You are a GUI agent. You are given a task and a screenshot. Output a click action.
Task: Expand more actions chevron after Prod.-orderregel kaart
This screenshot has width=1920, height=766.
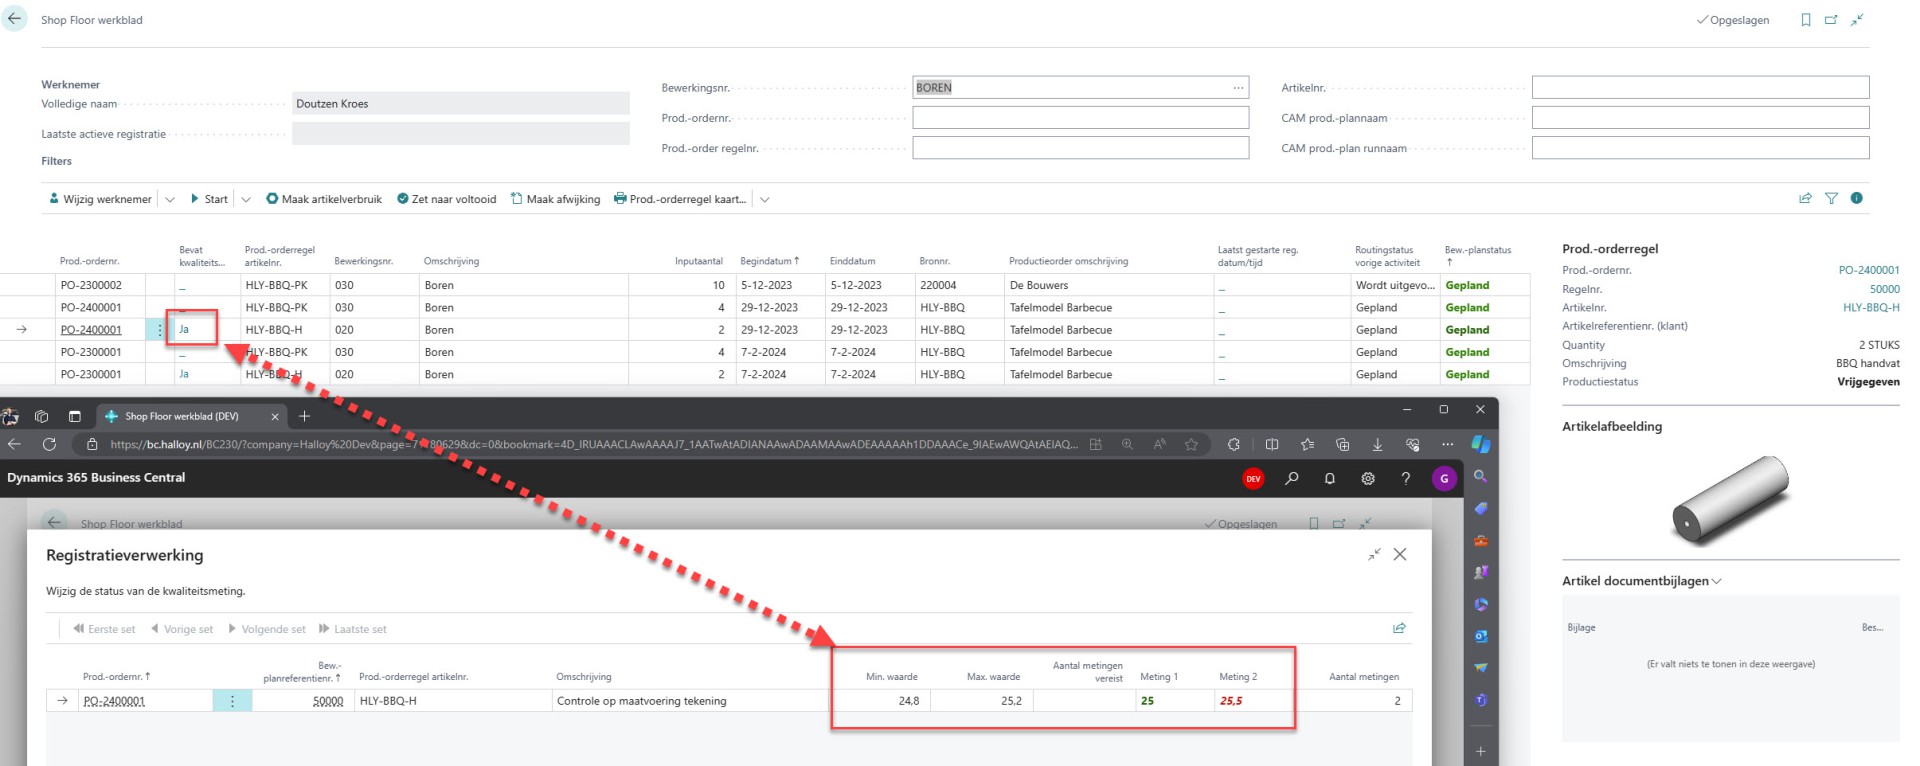coord(765,199)
